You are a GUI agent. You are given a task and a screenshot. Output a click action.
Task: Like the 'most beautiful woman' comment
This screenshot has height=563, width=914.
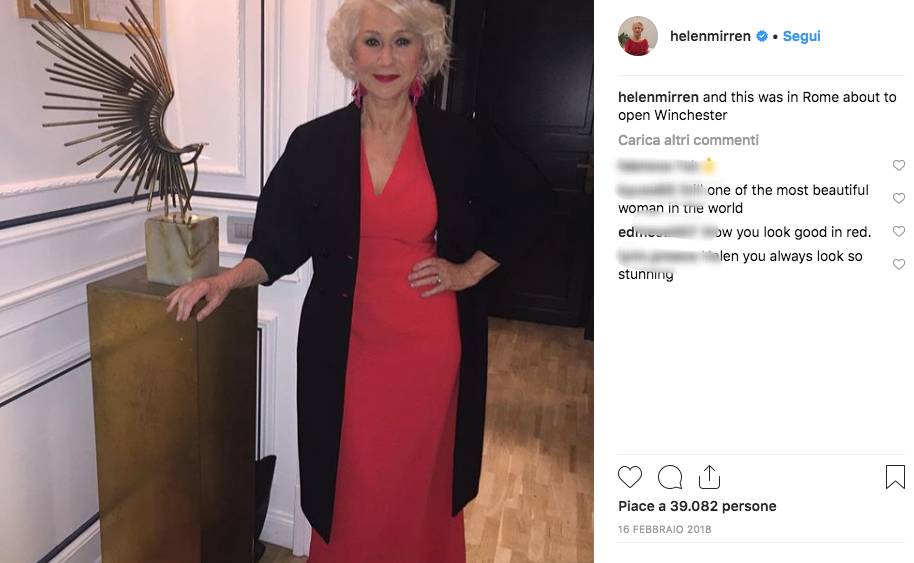click(x=898, y=198)
